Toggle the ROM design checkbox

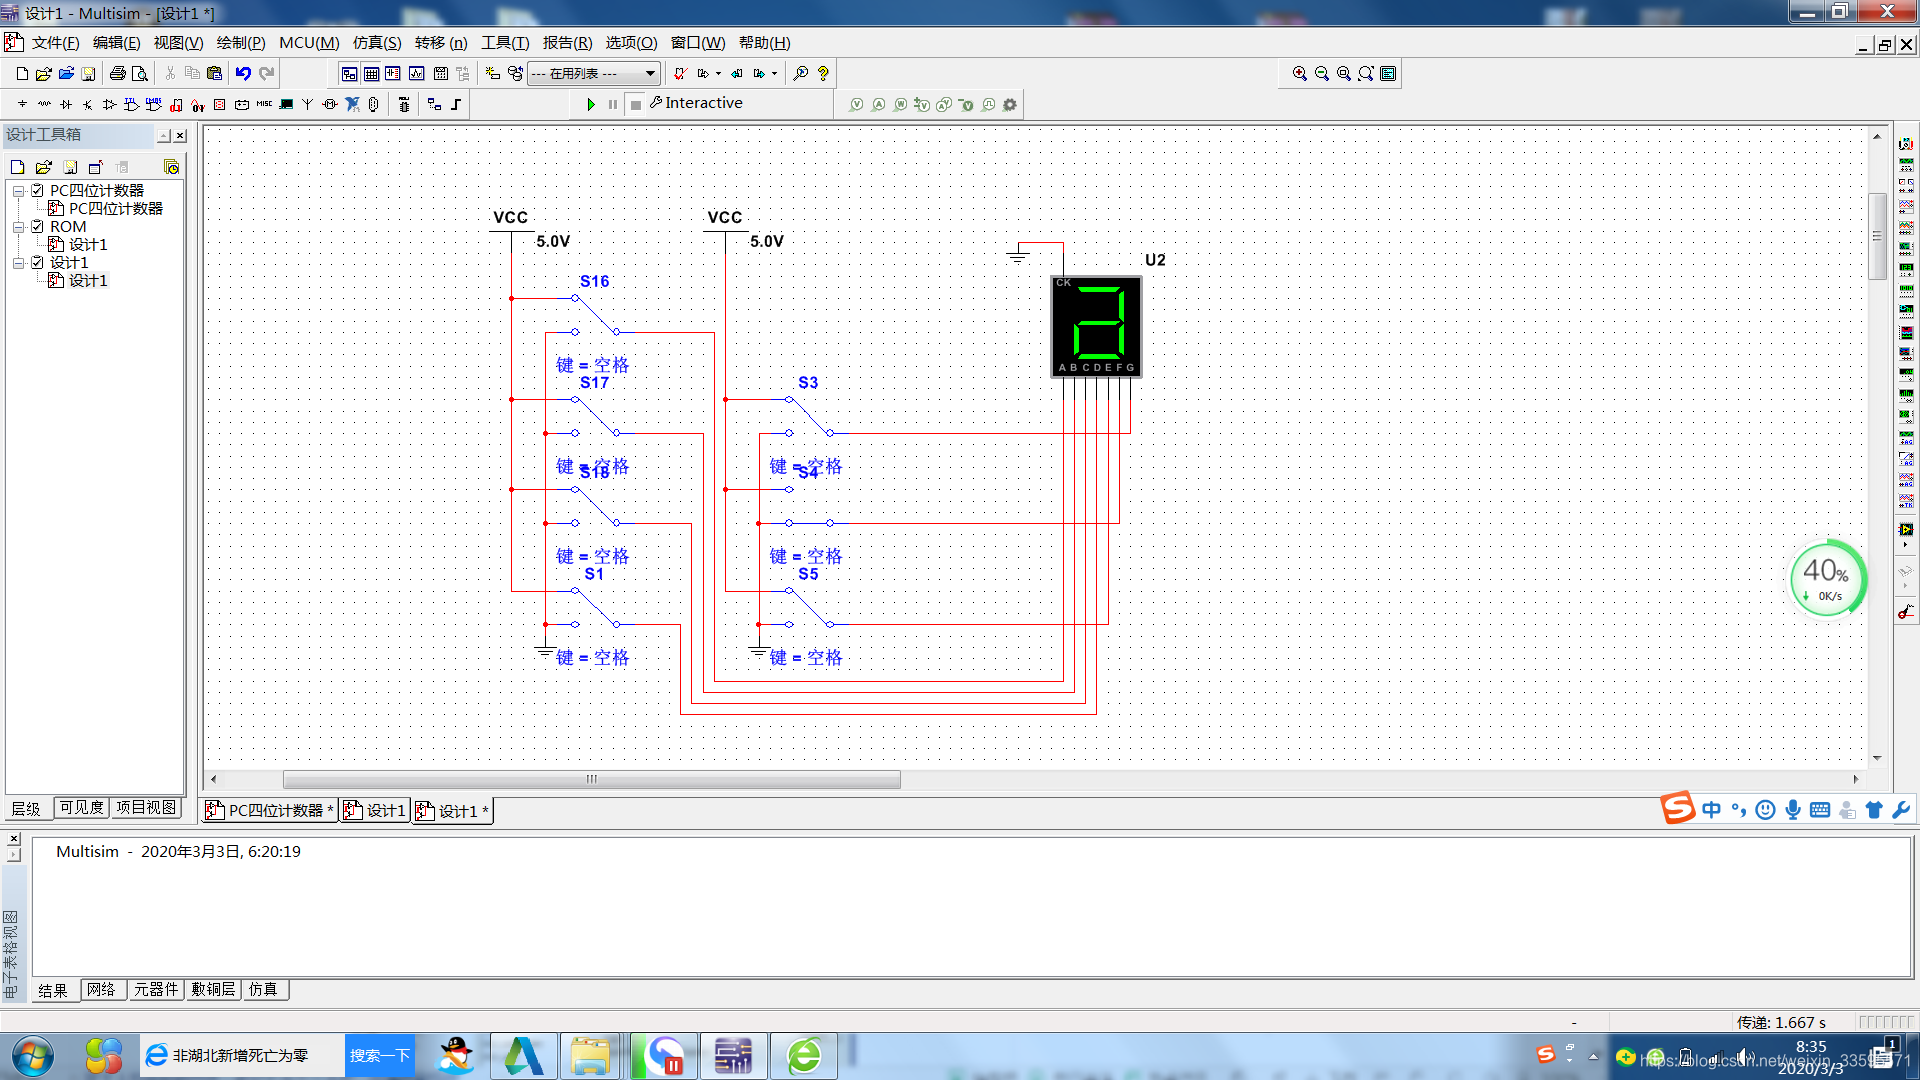click(x=37, y=227)
